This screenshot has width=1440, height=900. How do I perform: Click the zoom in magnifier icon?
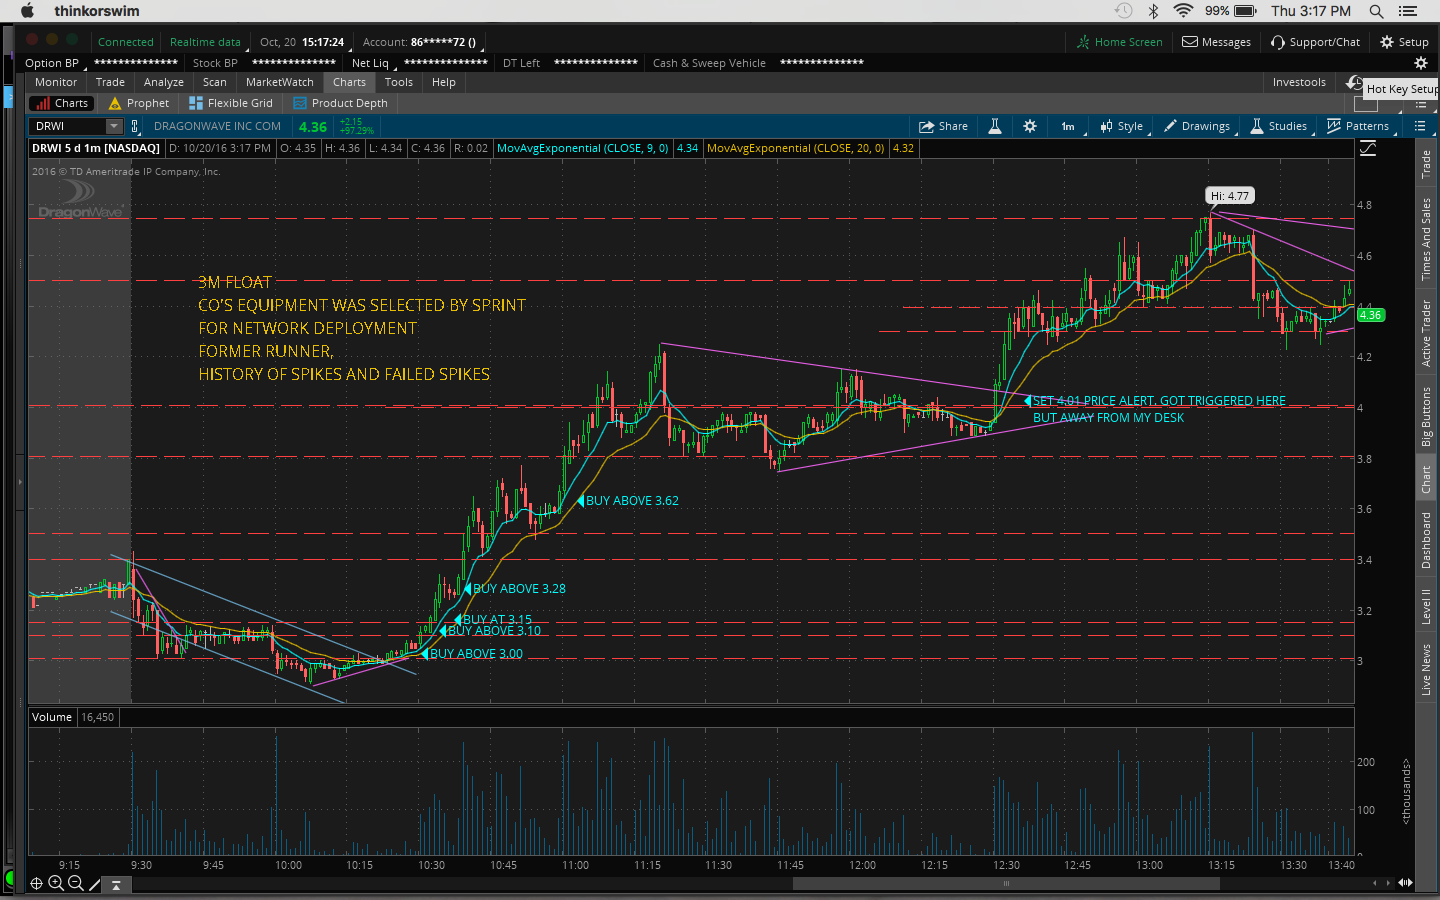click(56, 883)
